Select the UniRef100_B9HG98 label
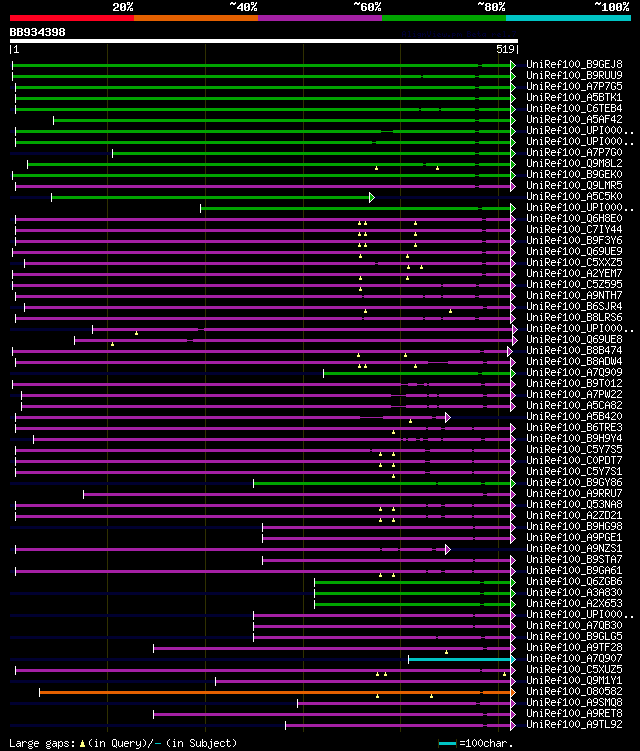This screenshot has height=751, width=640. pos(574,527)
